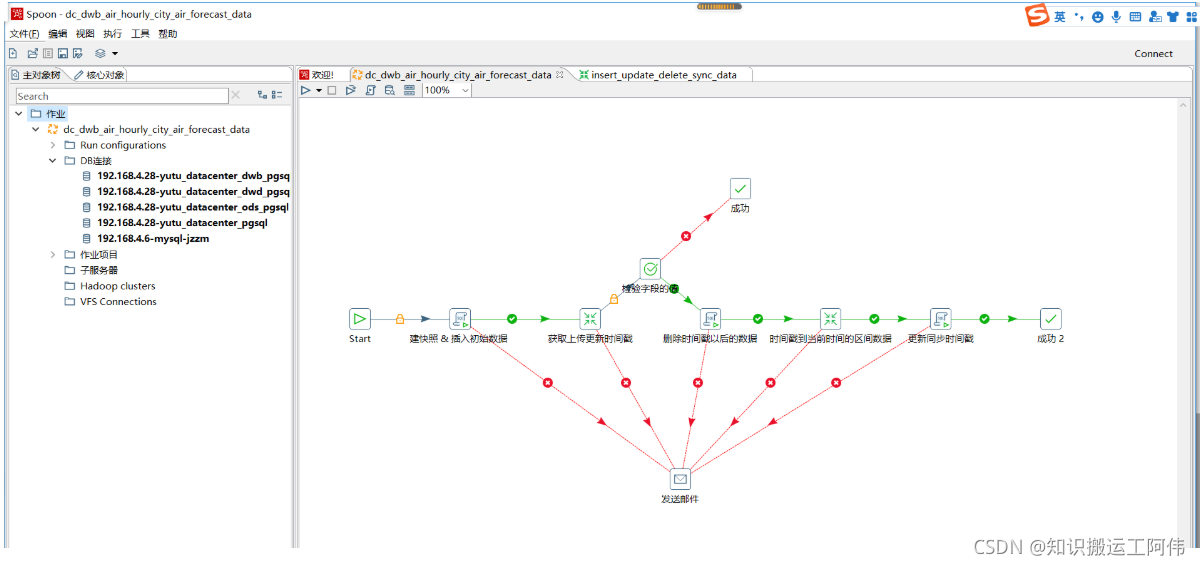
Task: Select the 发送邮件 mail node
Action: pos(680,479)
